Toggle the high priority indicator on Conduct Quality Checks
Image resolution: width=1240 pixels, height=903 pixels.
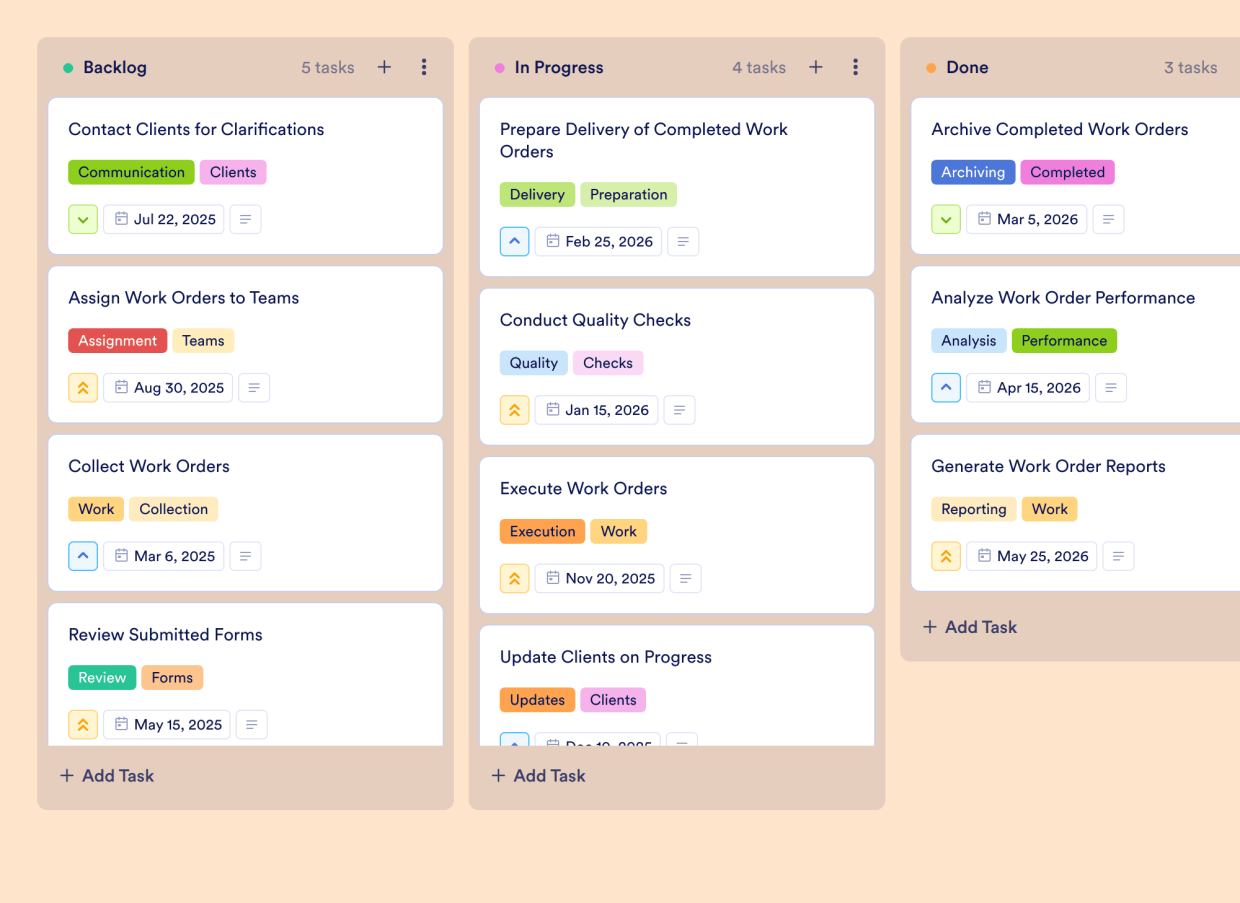514,410
